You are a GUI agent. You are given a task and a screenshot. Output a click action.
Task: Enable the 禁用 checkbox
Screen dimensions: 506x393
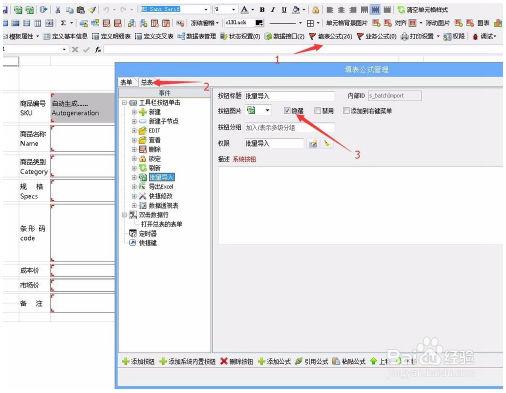(x=317, y=111)
